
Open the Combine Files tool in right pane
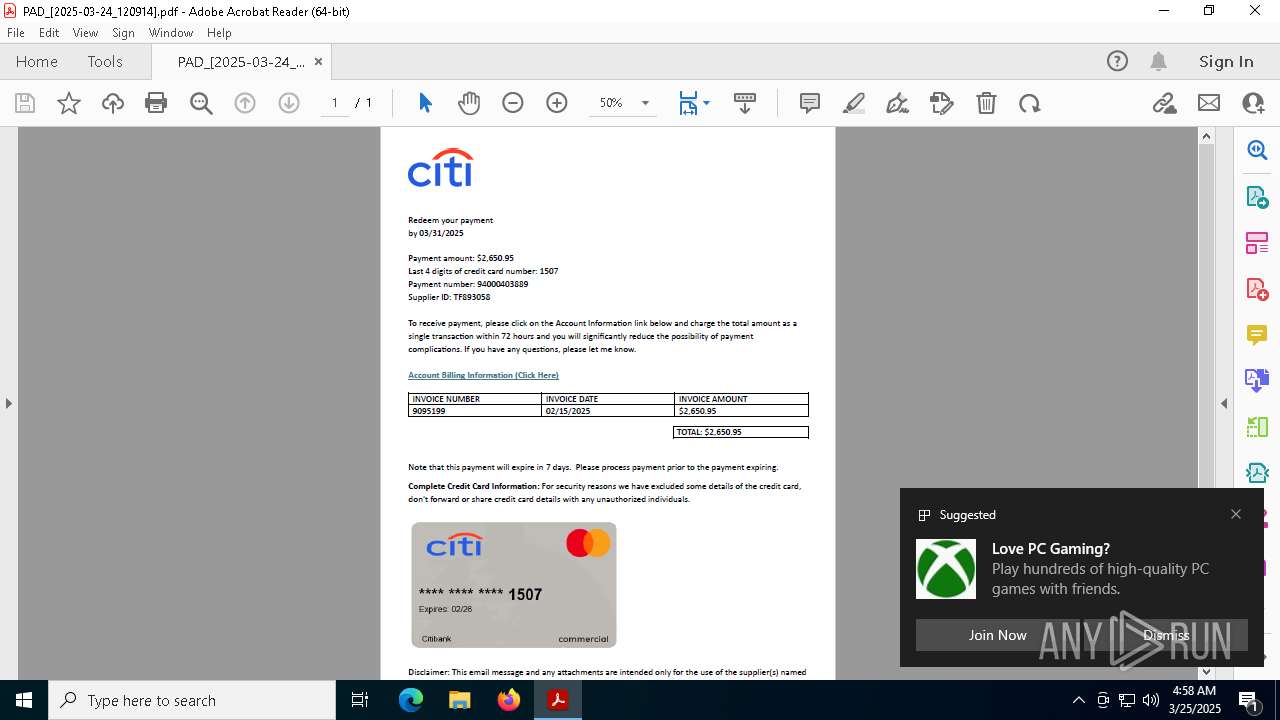point(1257,380)
